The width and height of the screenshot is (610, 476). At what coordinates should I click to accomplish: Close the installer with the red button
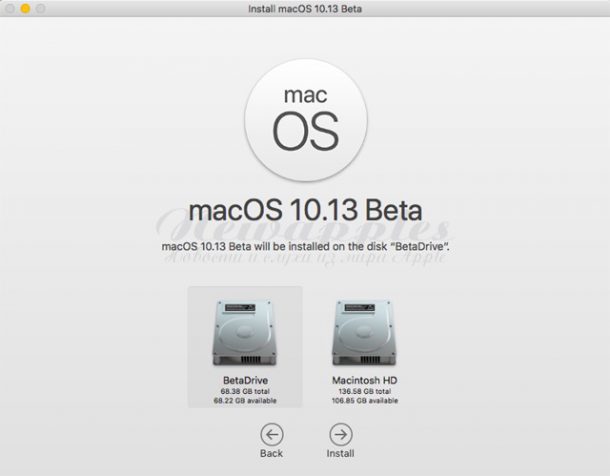[x=11, y=9]
